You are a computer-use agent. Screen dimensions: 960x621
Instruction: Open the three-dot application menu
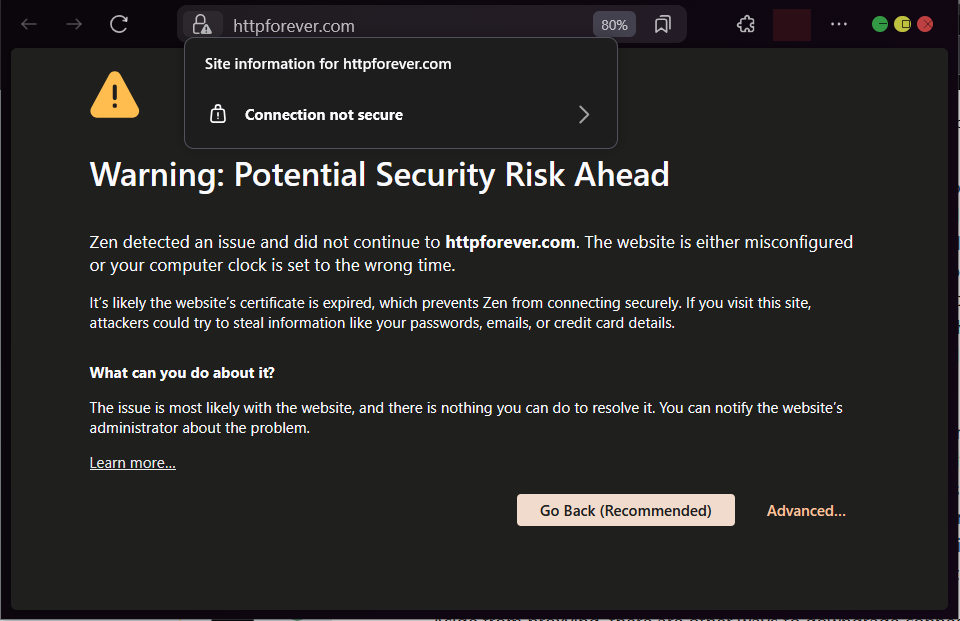coord(839,24)
